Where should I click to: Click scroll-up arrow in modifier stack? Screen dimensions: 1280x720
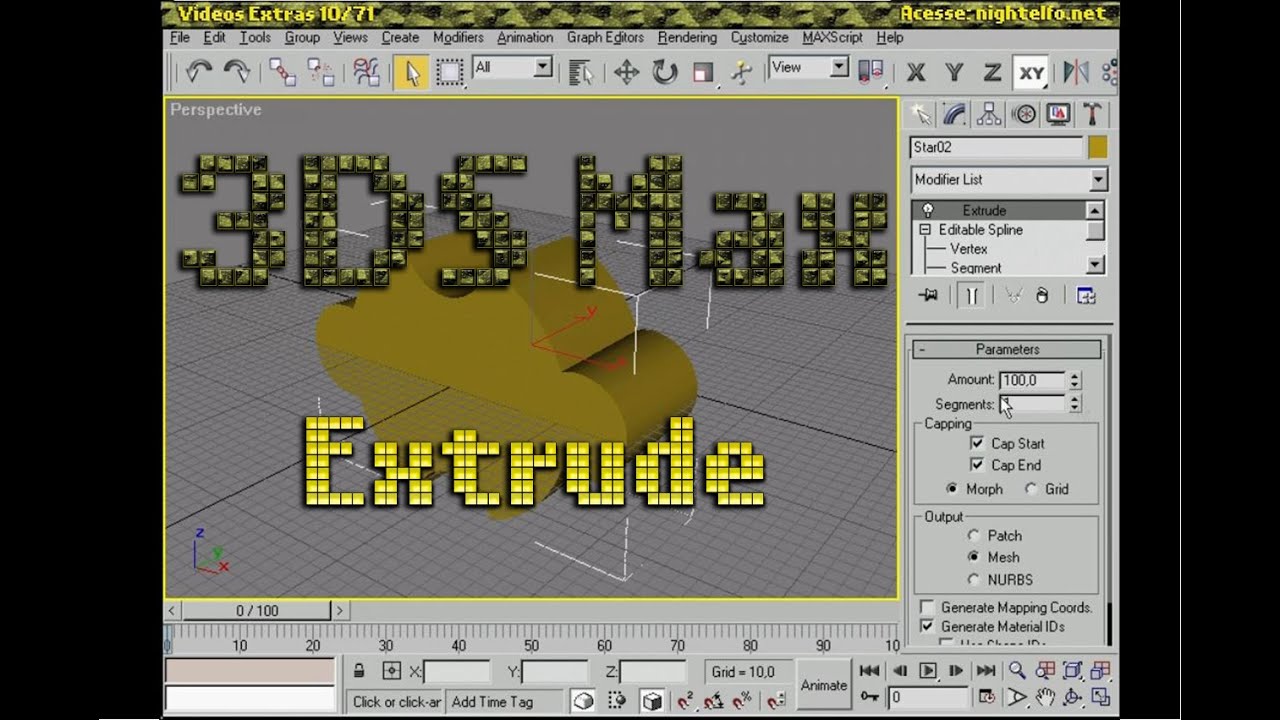tap(1095, 210)
